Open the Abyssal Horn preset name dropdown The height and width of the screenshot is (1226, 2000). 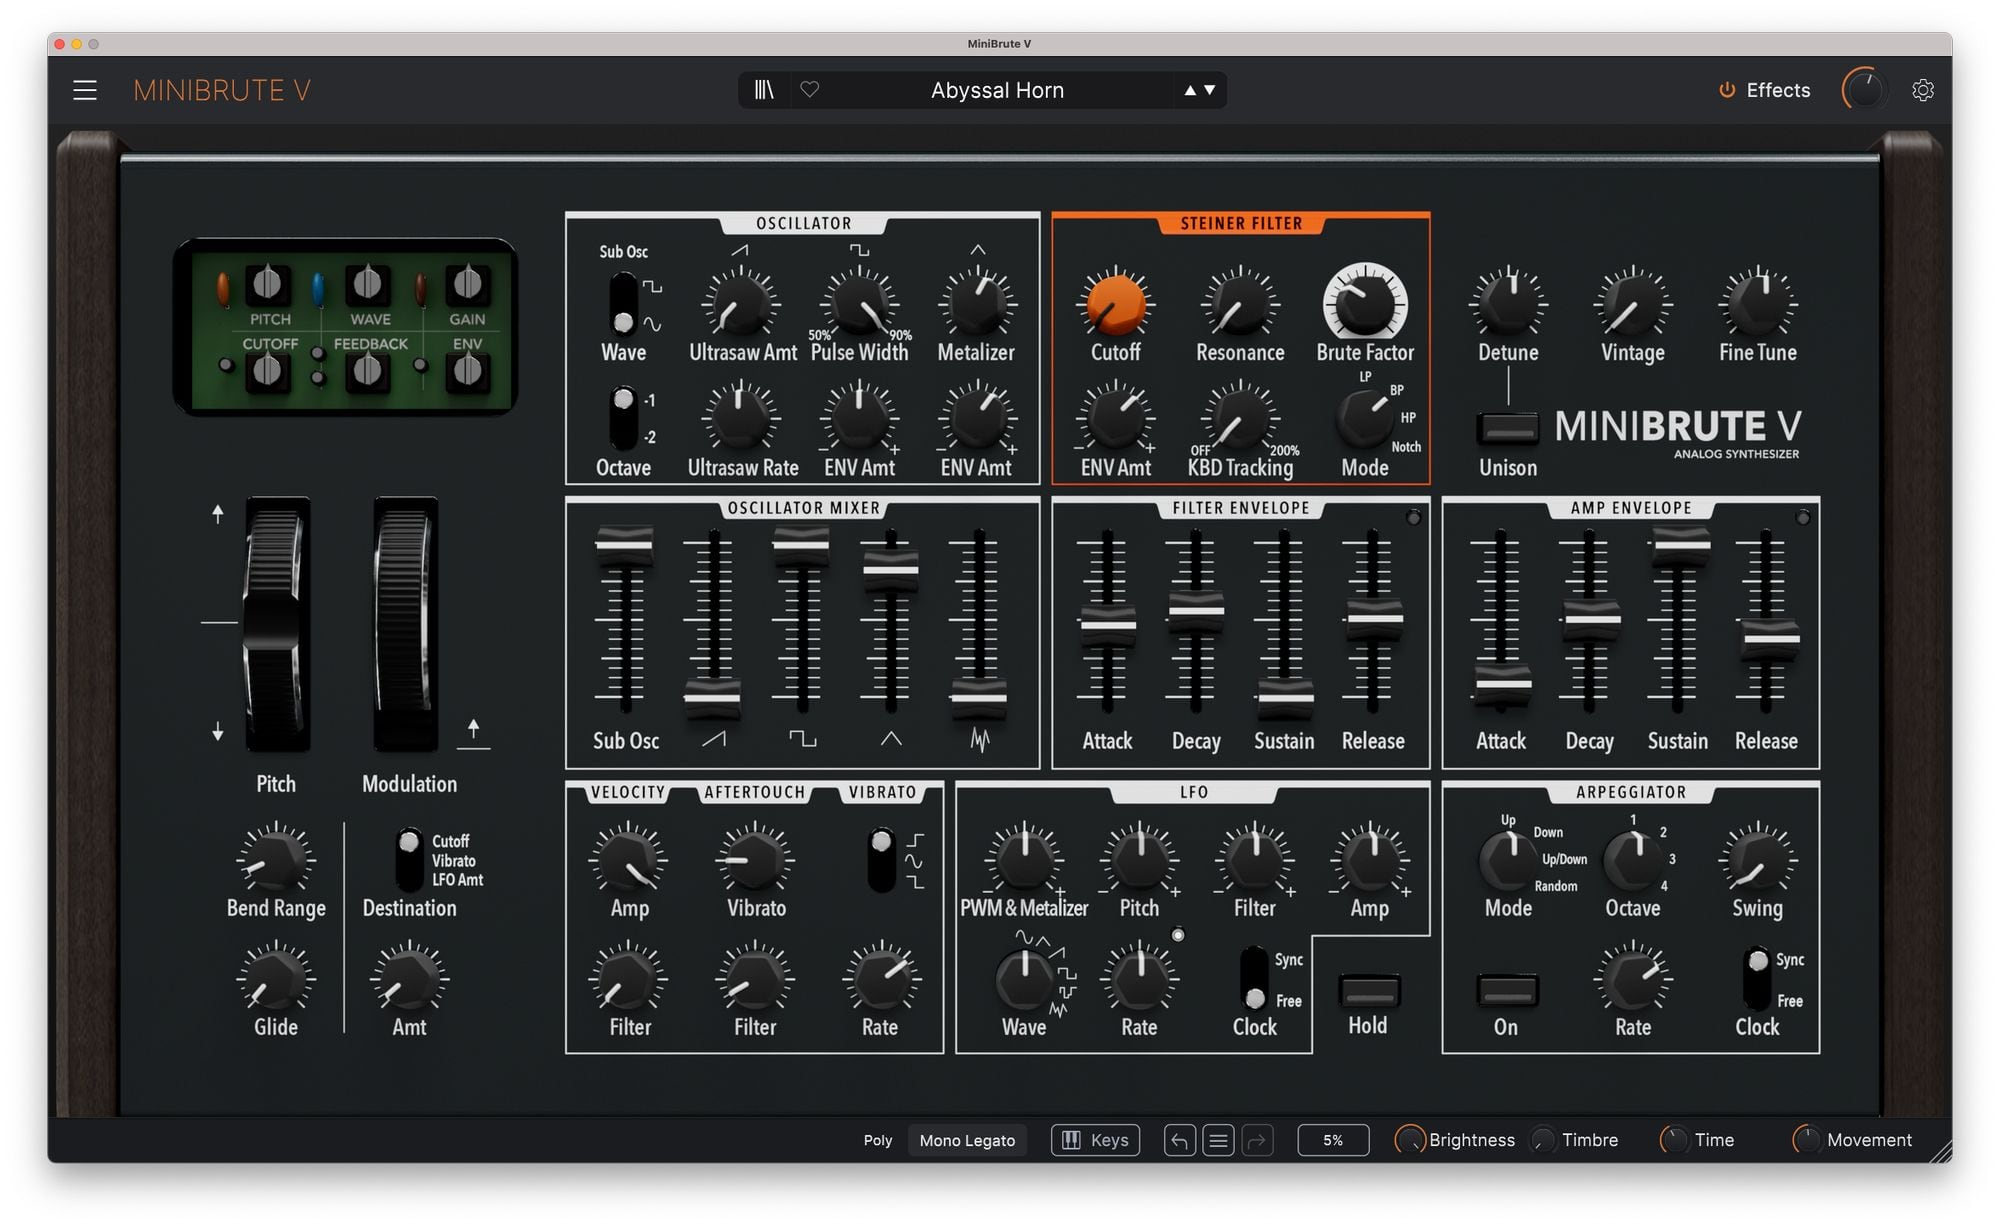click(997, 90)
